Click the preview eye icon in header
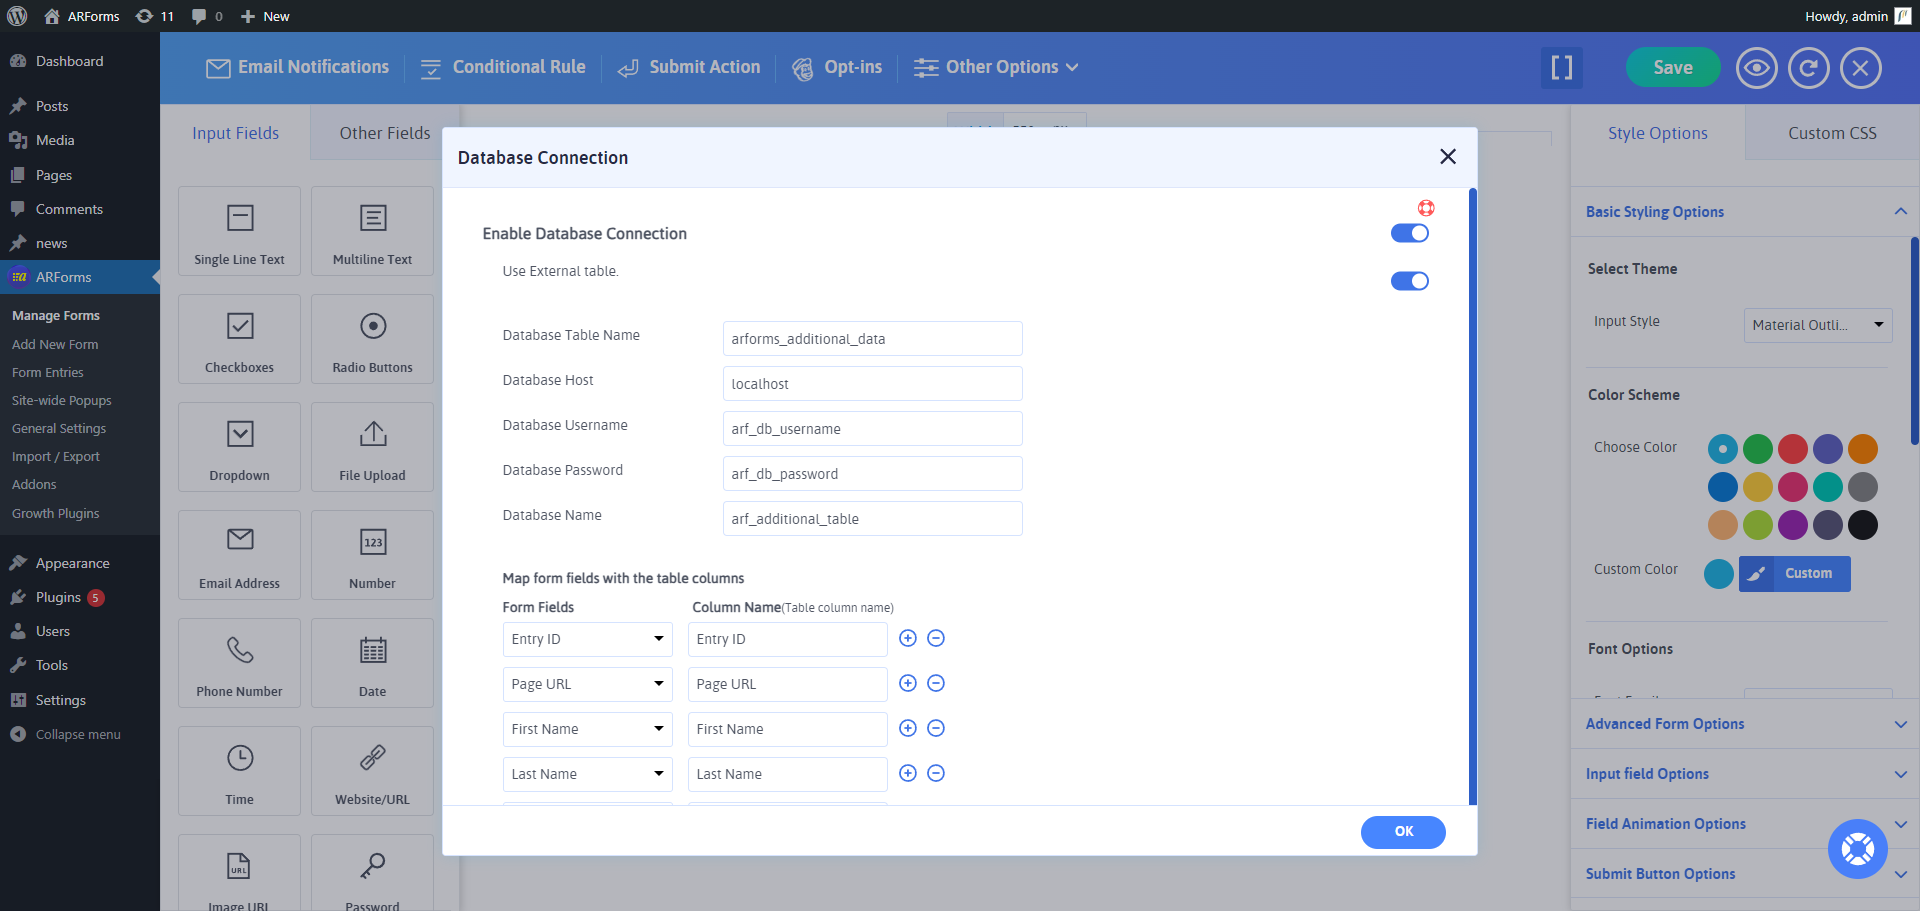 coord(1756,68)
